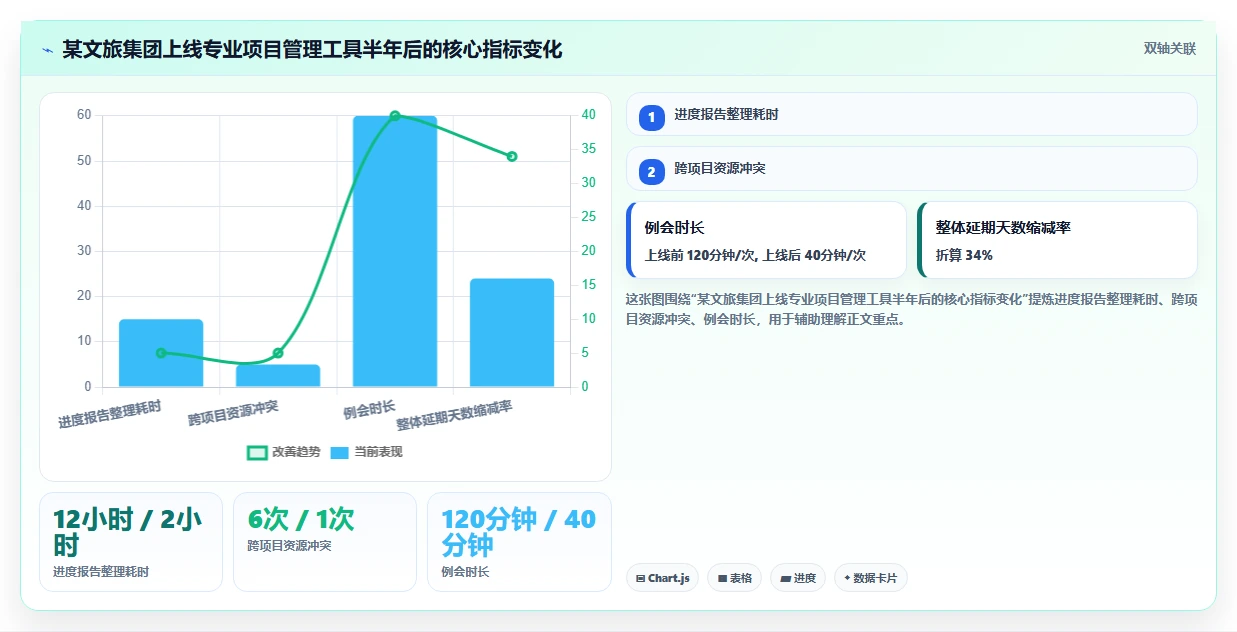The height and width of the screenshot is (632, 1237).
Task: Click the 双轴关联 label in header
Action: coord(1170,49)
